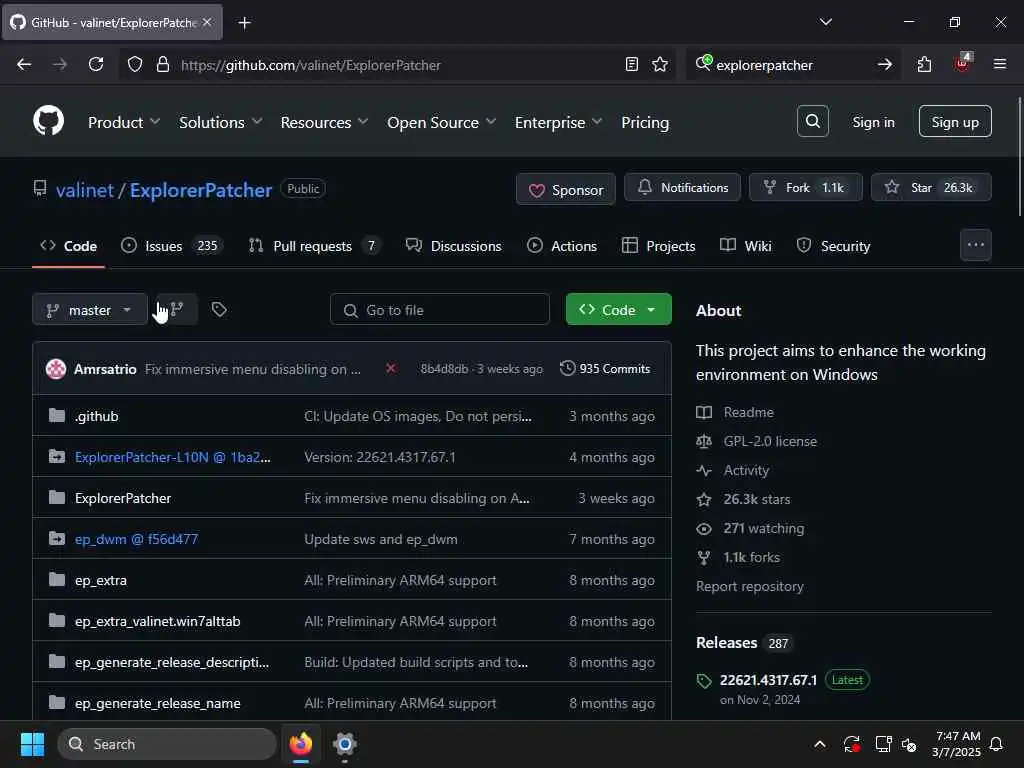Open the Actions tab
The image size is (1024, 768).
click(x=562, y=246)
